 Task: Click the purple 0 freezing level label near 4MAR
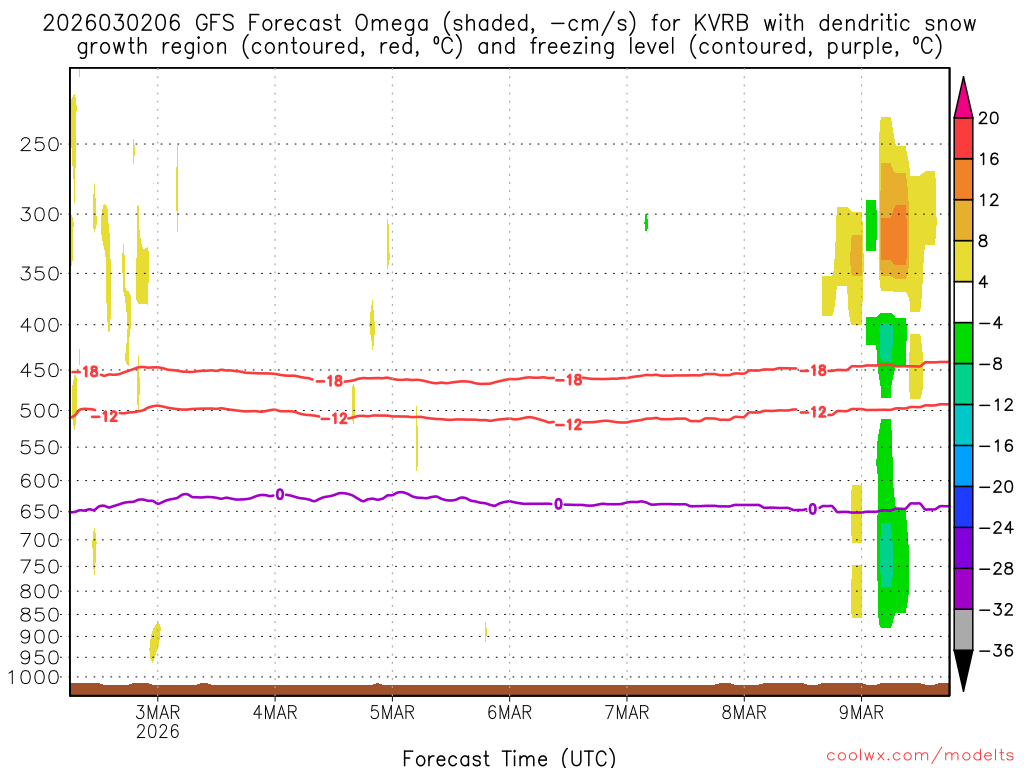point(280,494)
